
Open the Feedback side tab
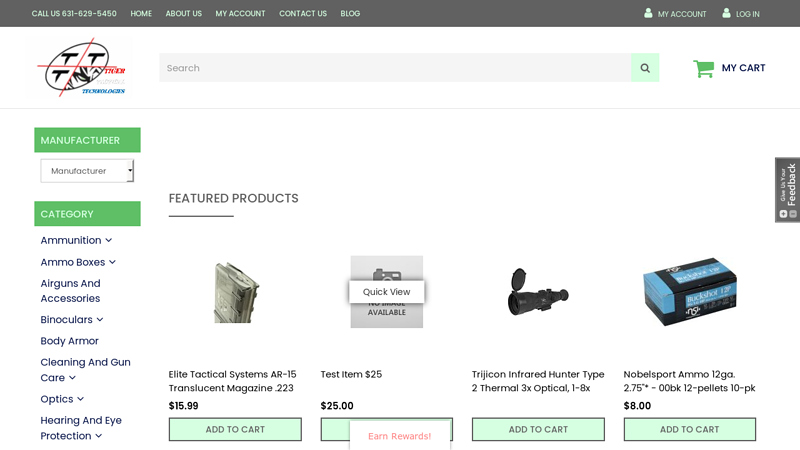pyautogui.click(x=787, y=190)
